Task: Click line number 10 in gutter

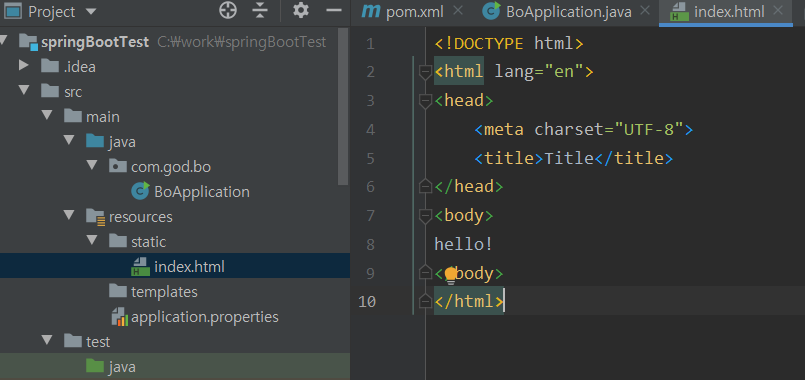Action: pyautogui.click(x=367, y=301)
